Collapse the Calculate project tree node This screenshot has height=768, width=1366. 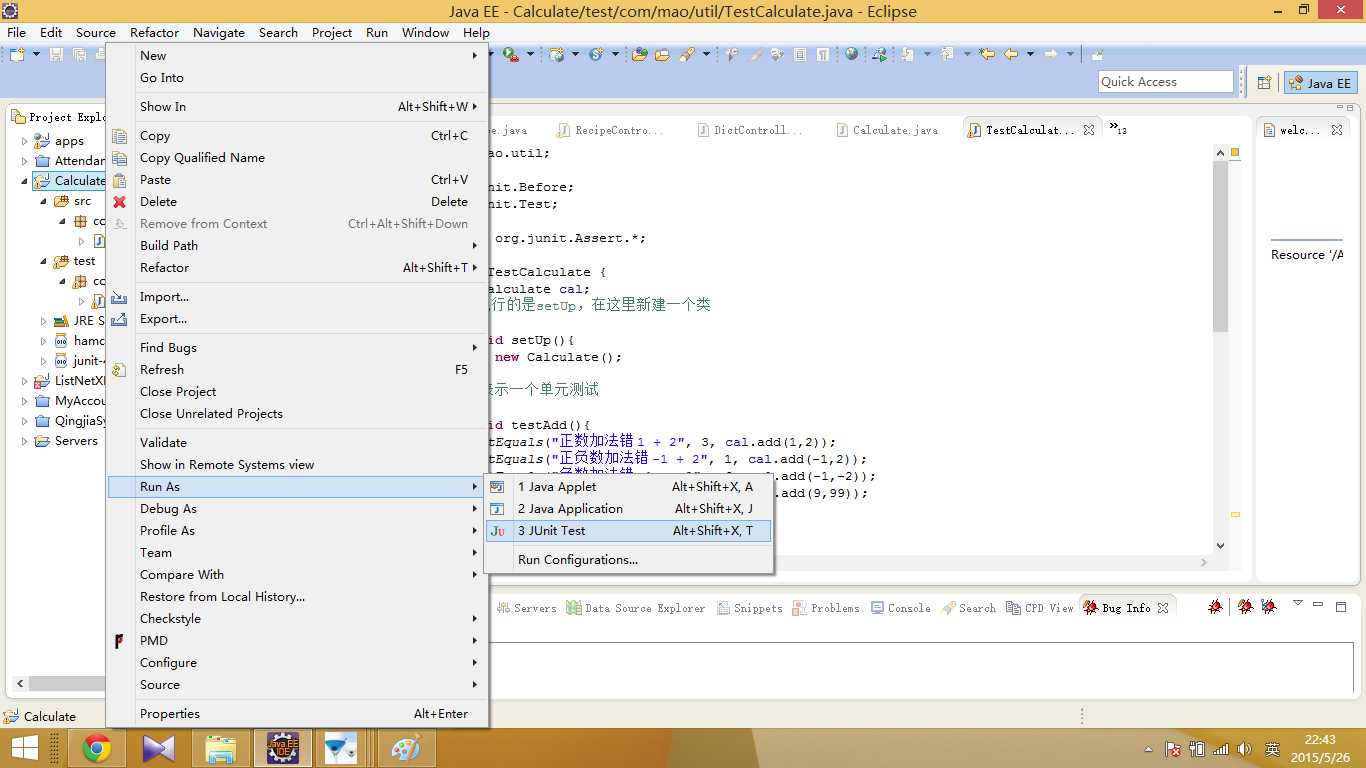[25, 181]
